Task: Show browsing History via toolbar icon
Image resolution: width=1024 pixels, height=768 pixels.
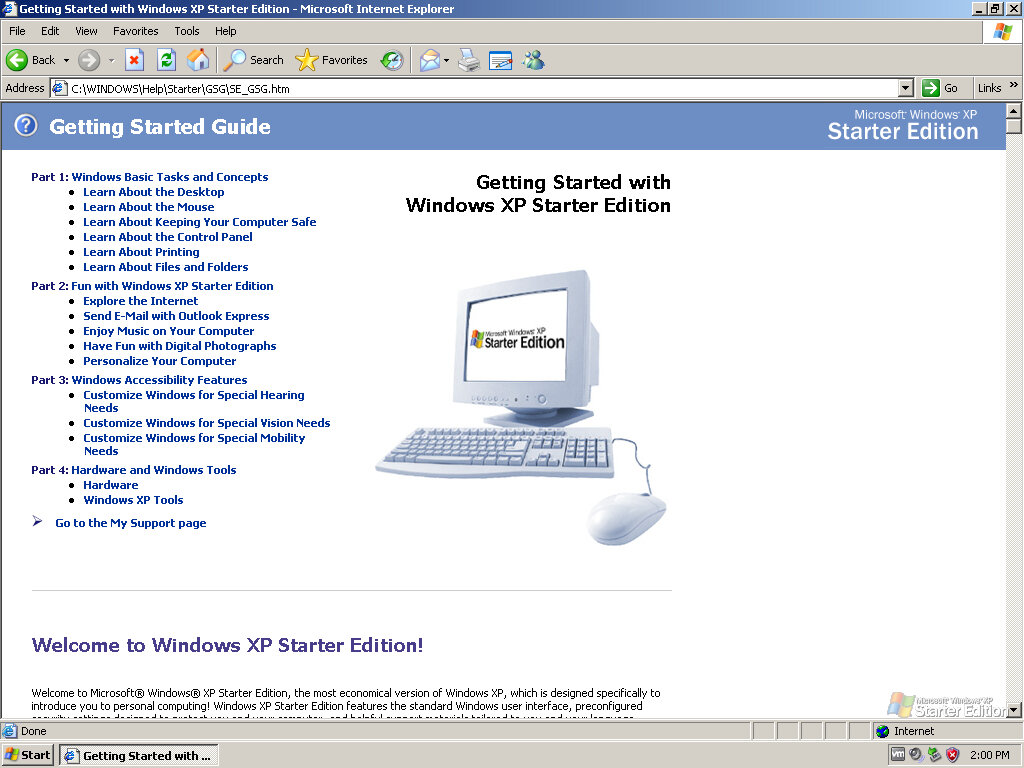Action: [391, 60]
